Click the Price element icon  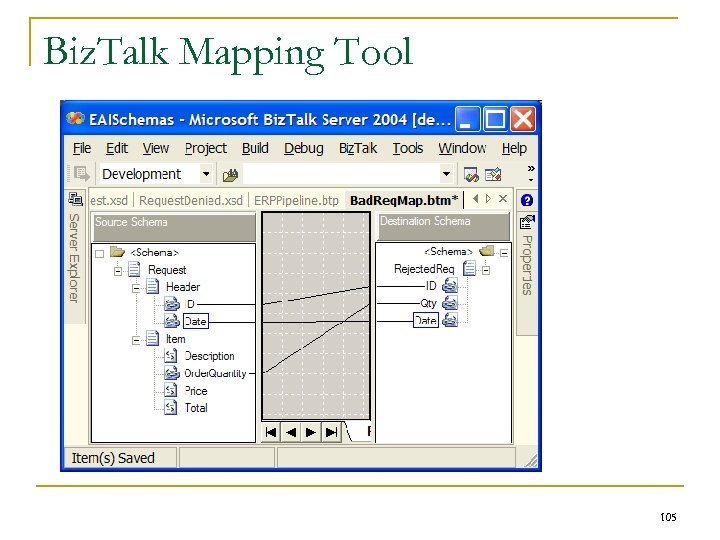point(170,390)
